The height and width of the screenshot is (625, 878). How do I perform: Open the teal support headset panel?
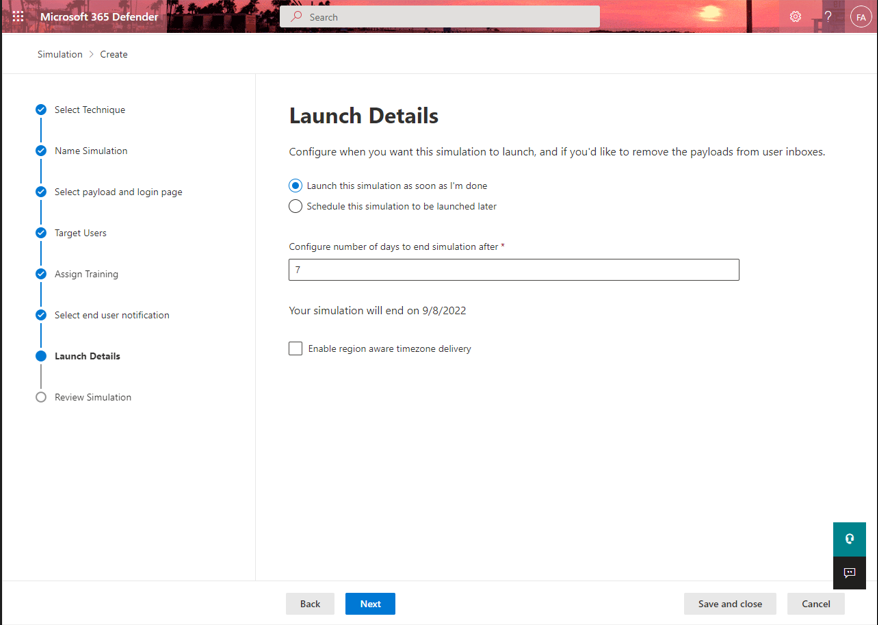tap(849, 538)
